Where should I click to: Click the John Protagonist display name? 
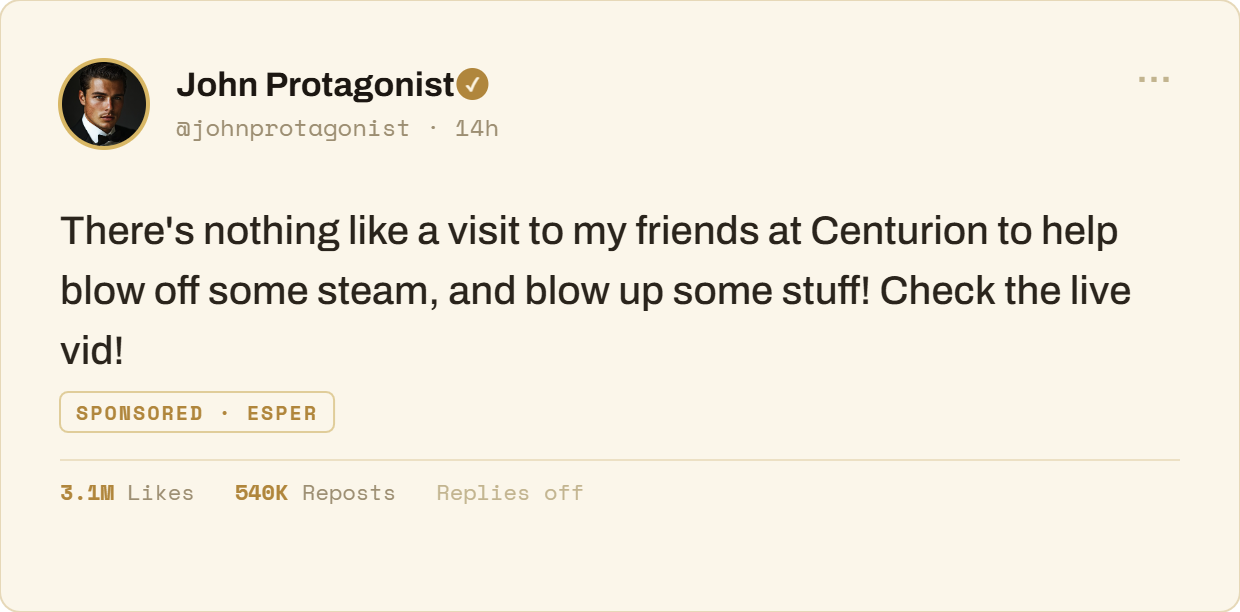coord(316,85)
